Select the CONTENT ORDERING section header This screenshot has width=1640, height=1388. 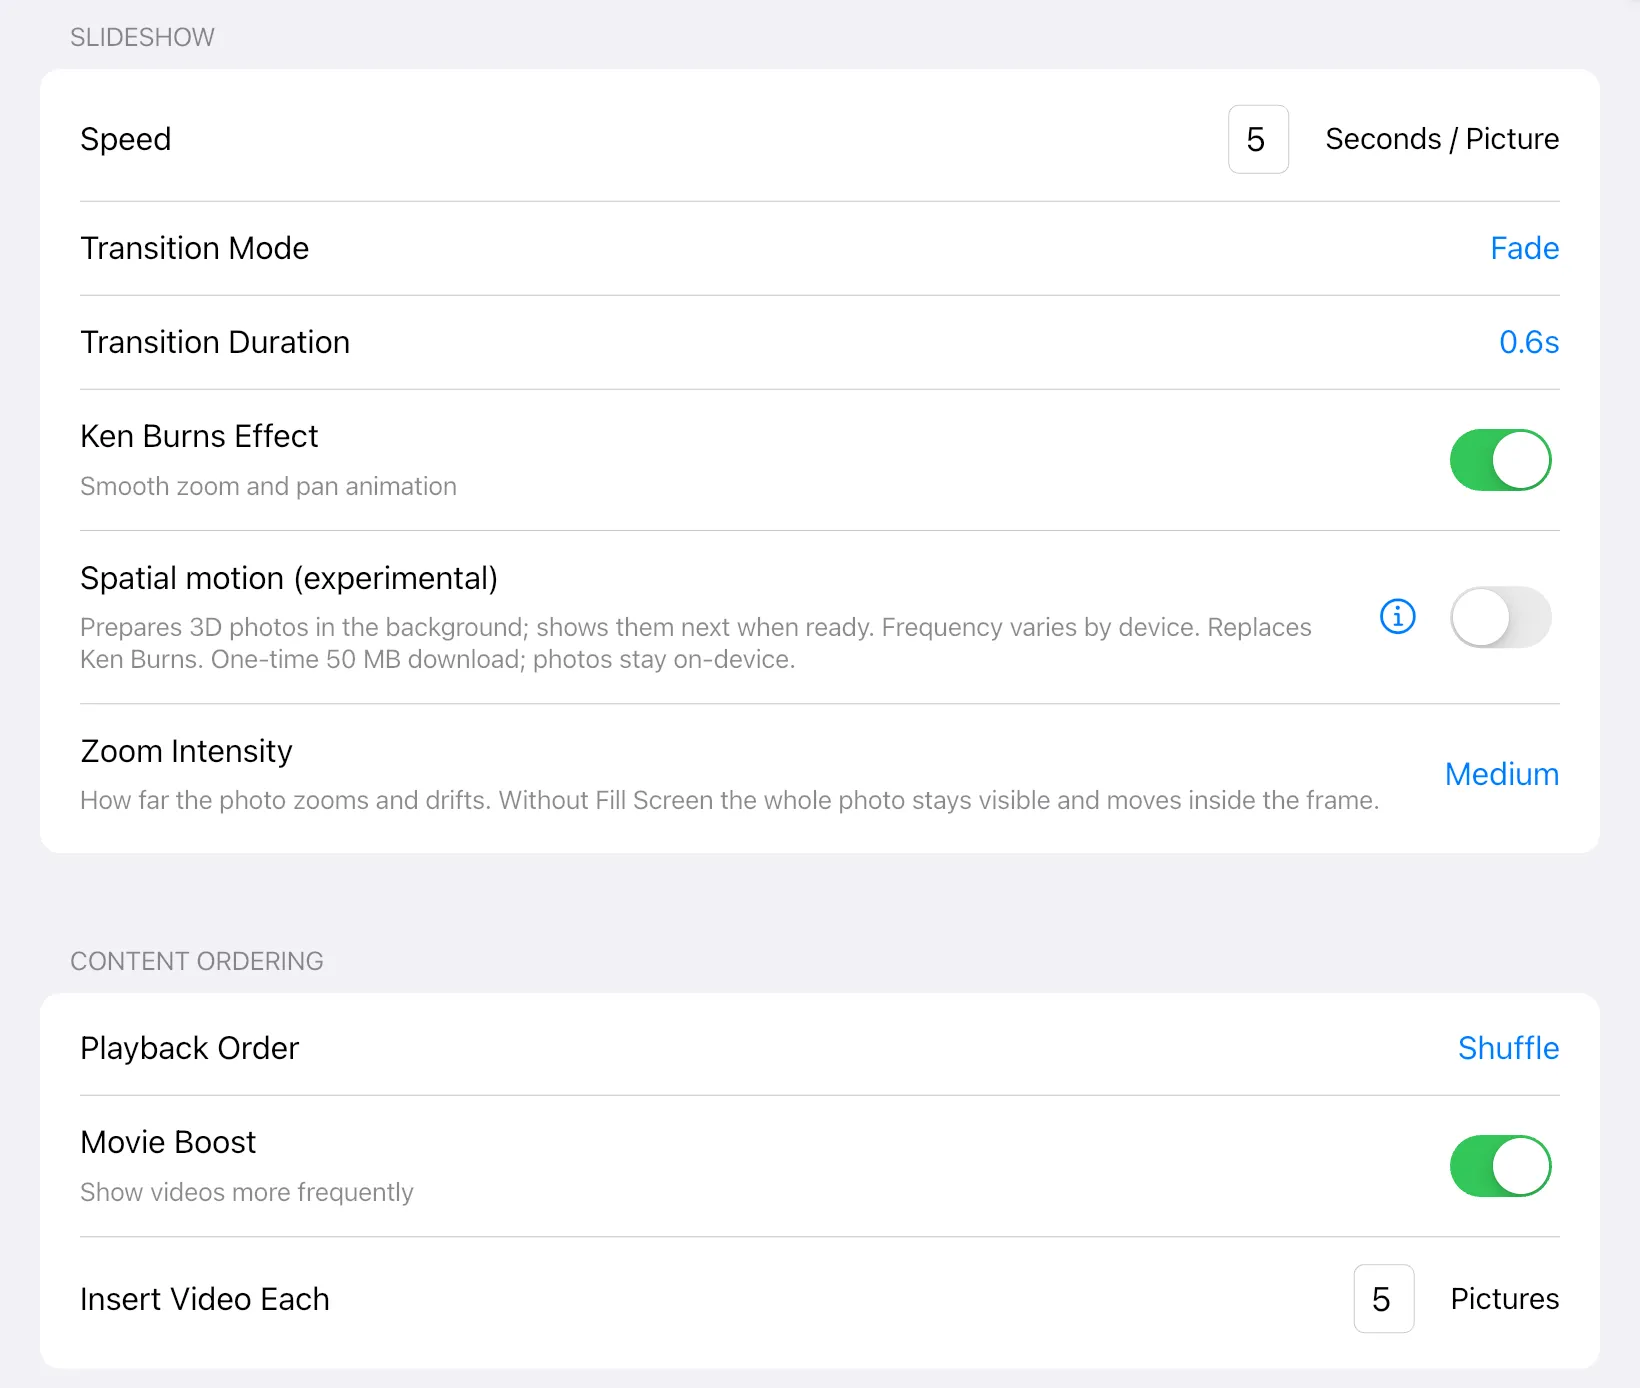(x=197, y=961)
